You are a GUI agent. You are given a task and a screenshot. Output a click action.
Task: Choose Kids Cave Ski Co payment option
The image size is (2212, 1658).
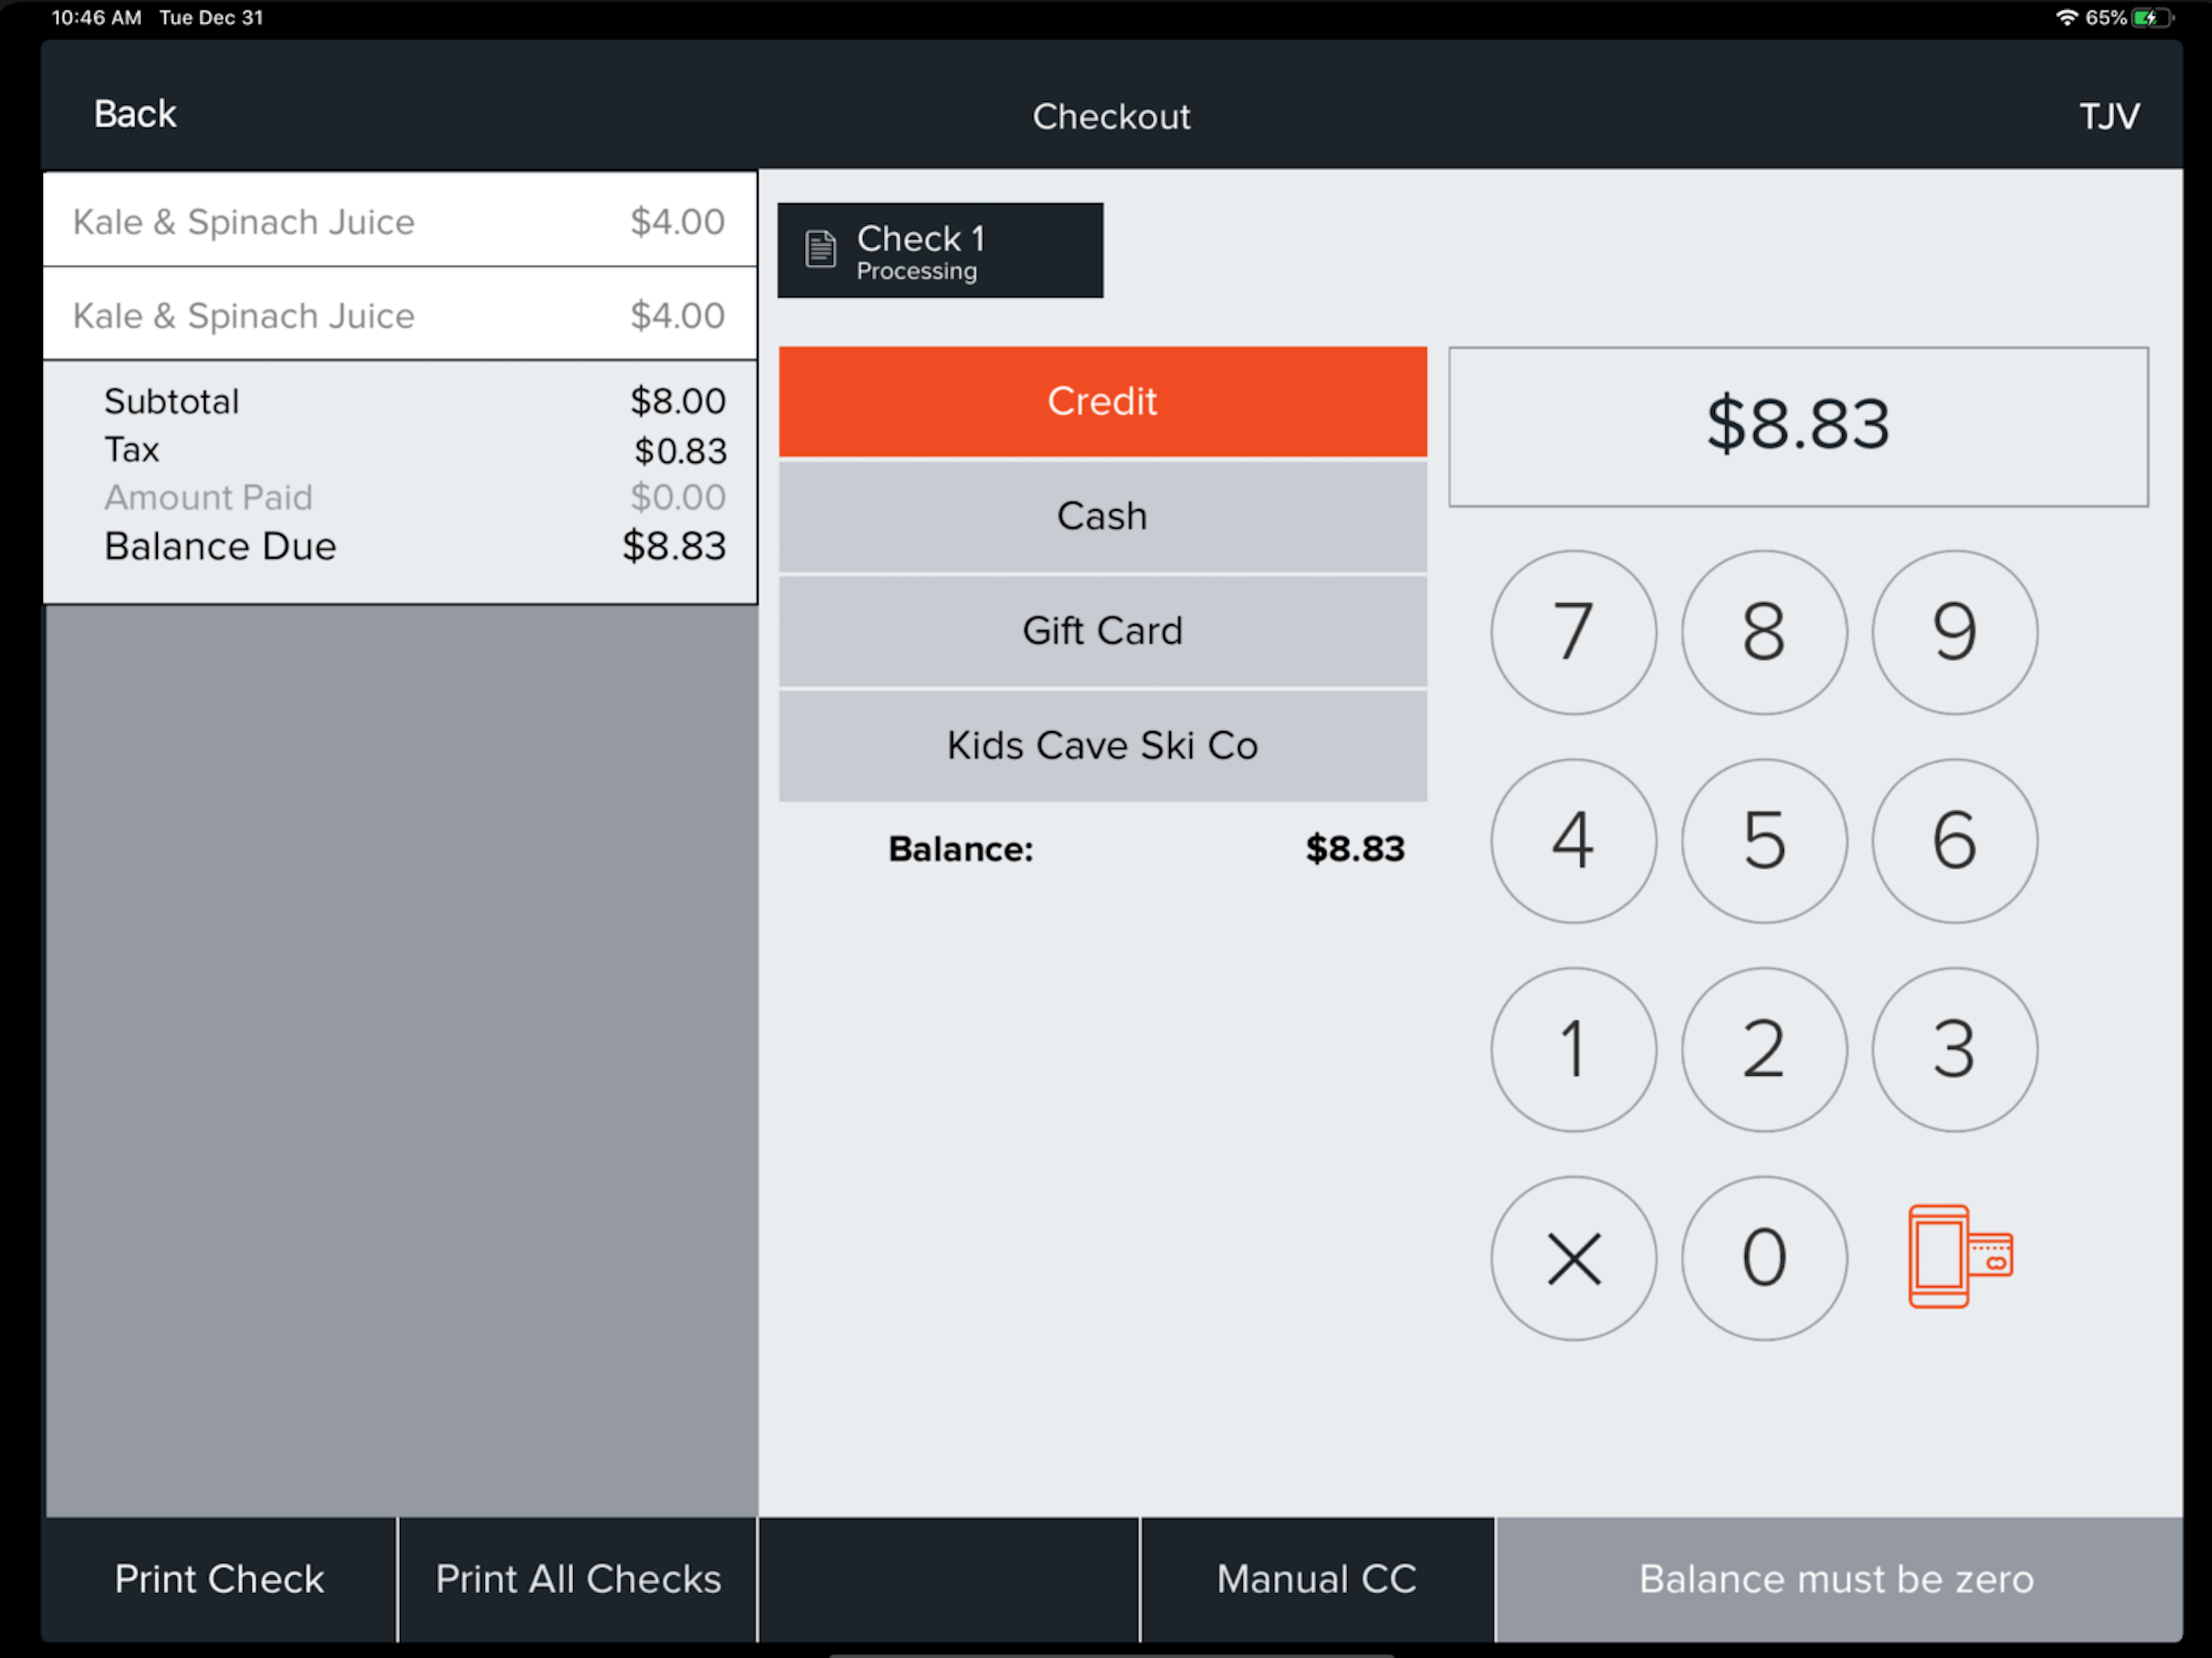(1102, 746)
